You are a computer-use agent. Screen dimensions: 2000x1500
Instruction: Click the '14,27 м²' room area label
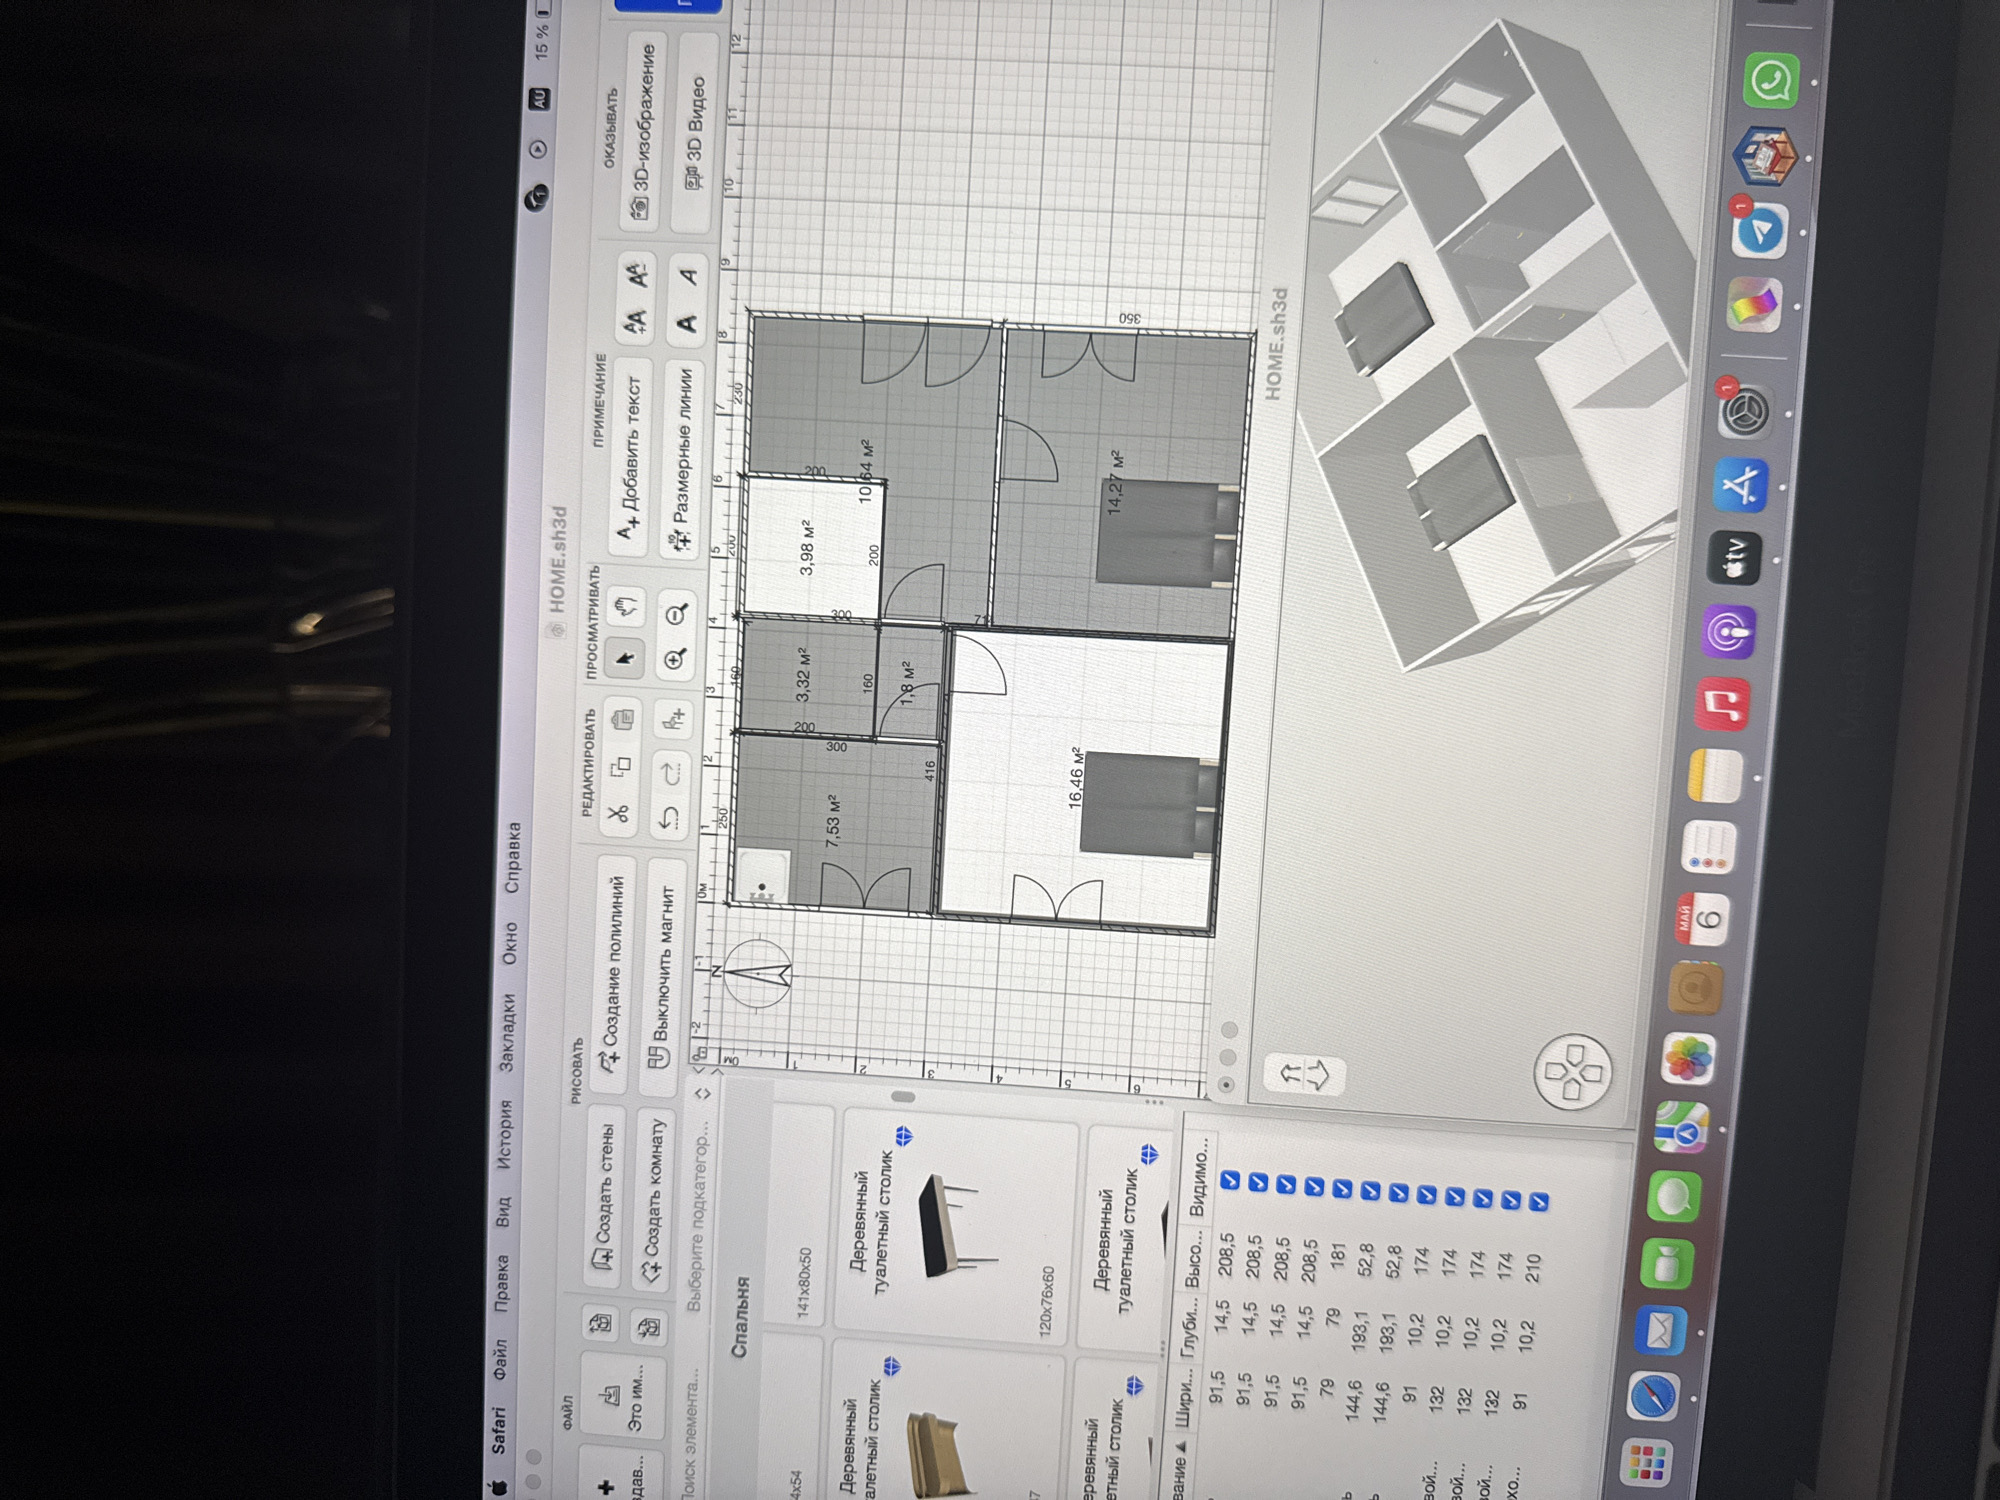[x=1113, y=483]
